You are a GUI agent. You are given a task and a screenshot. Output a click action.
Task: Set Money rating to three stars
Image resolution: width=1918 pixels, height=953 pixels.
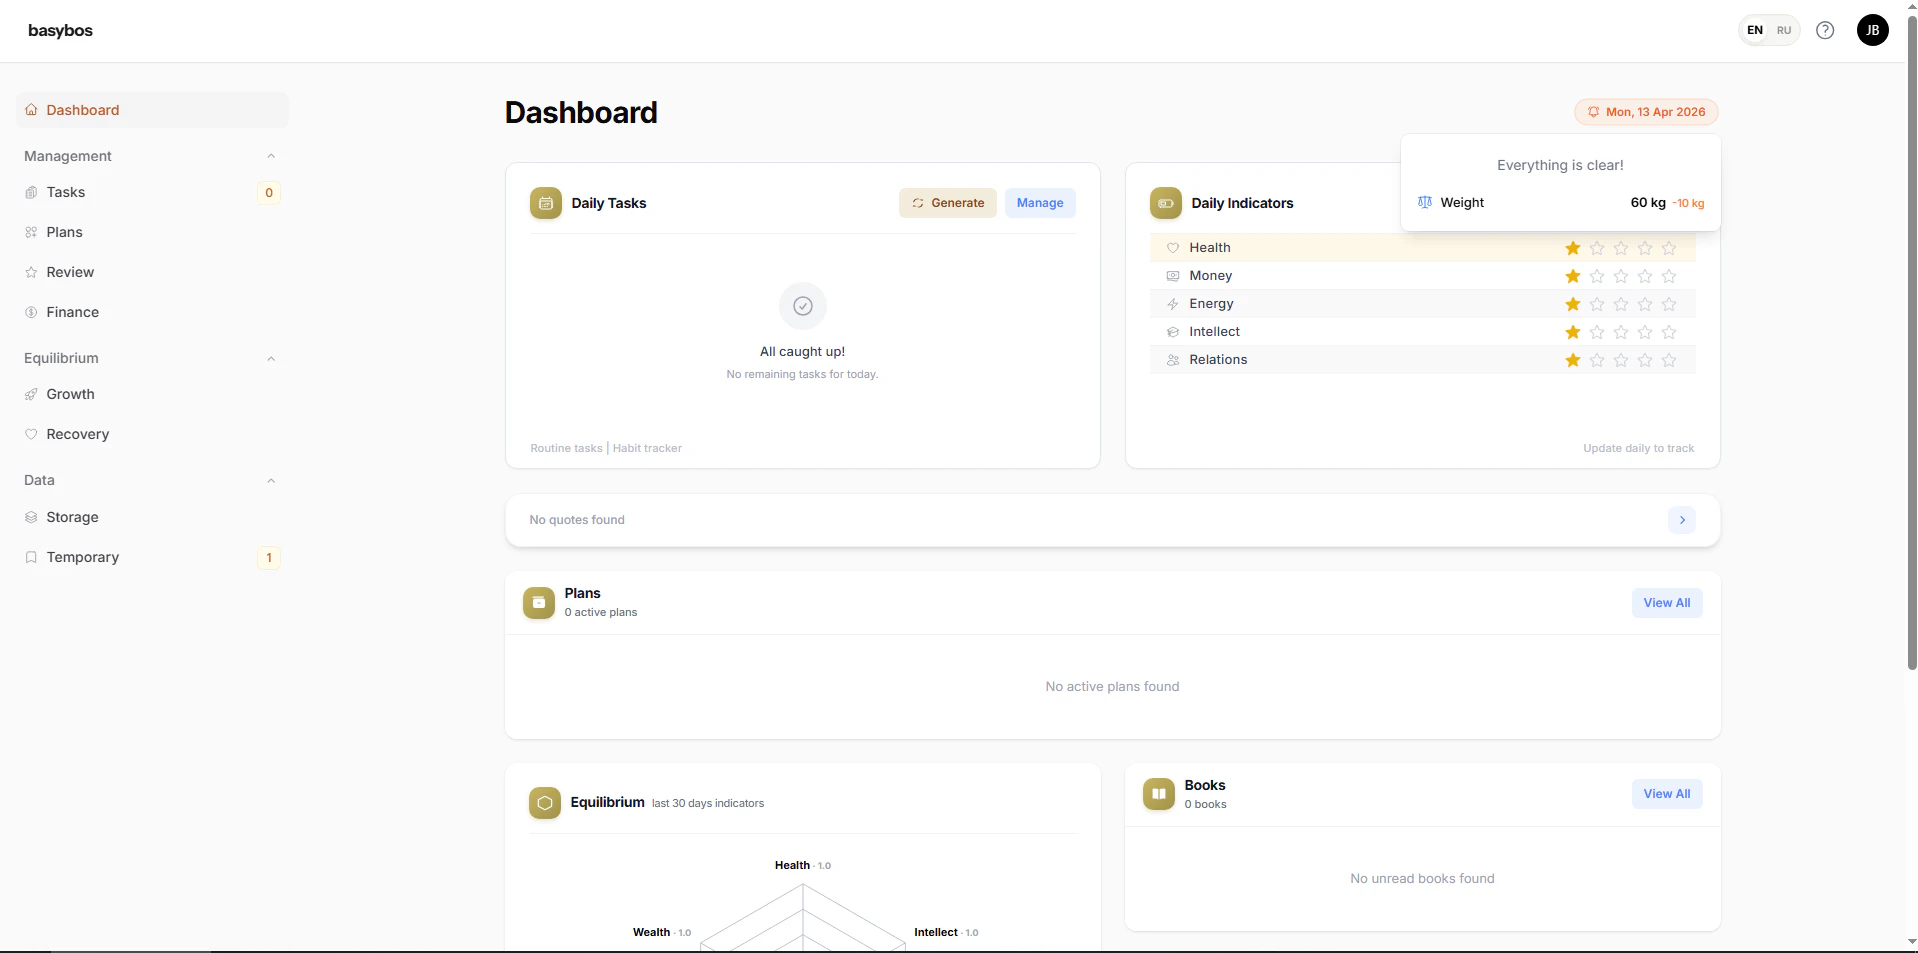click(1621, 276)
